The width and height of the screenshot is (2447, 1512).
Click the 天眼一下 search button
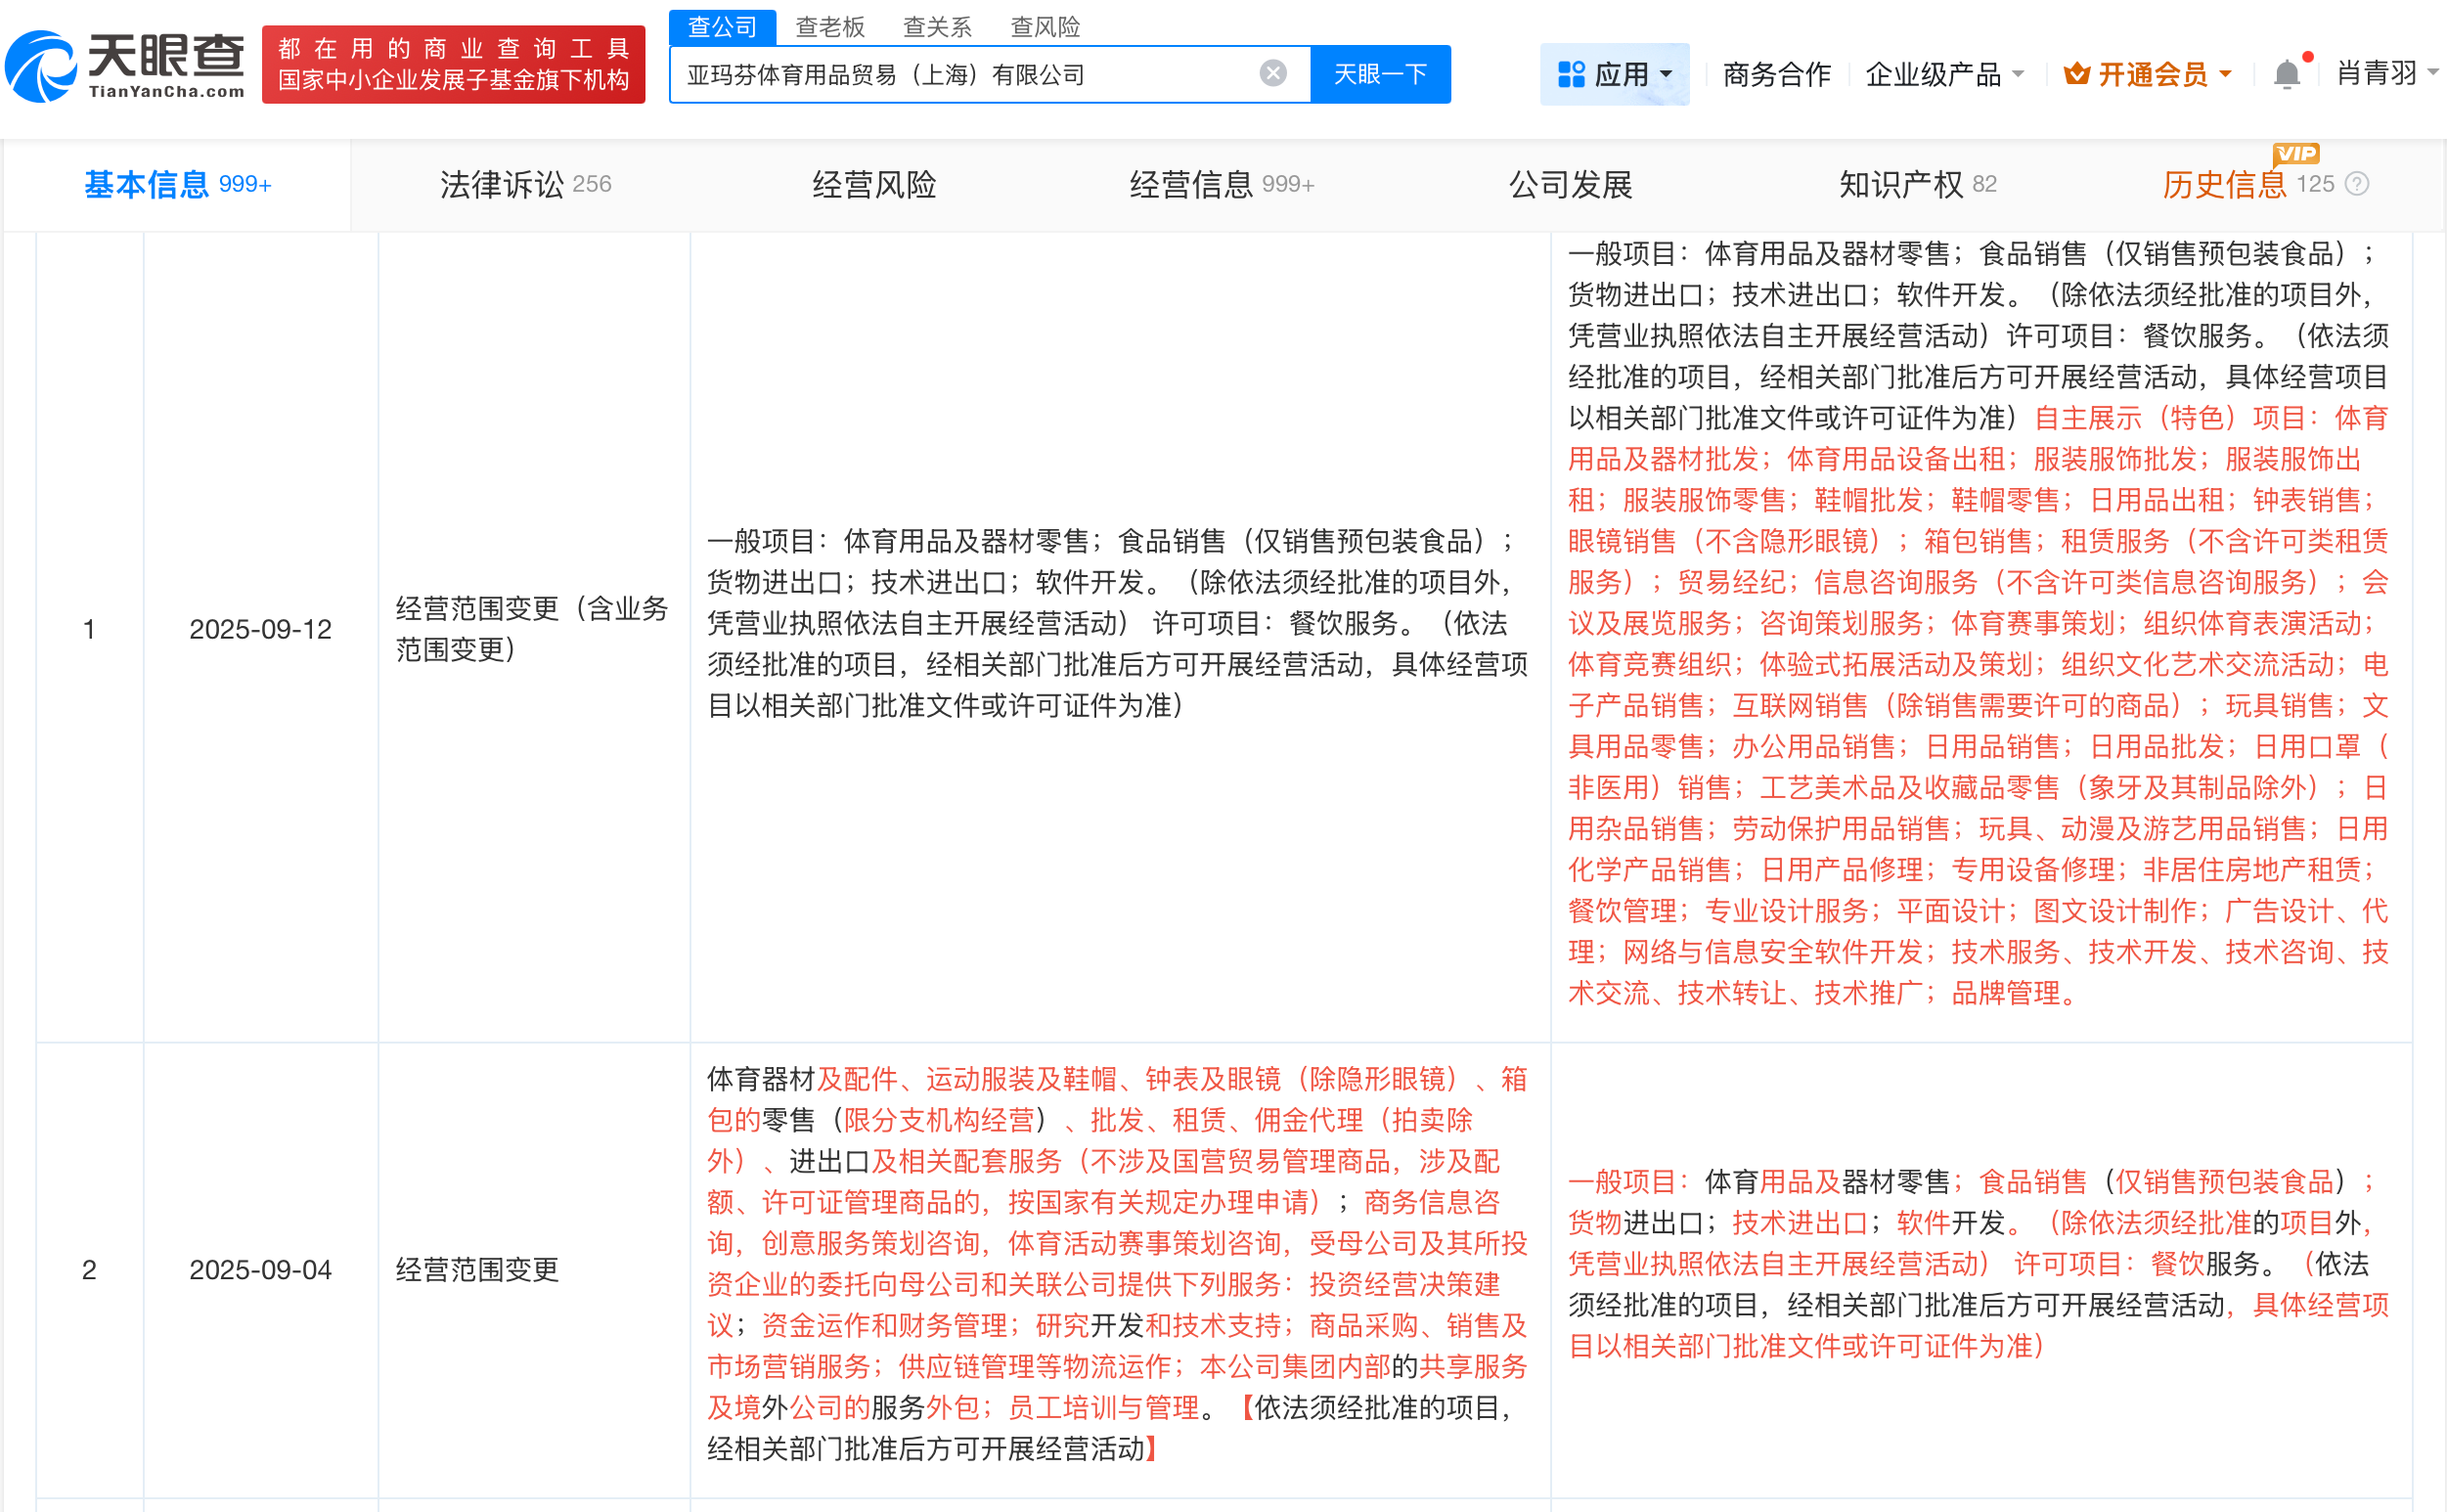pyautogui.click(x=1380, y=73)
